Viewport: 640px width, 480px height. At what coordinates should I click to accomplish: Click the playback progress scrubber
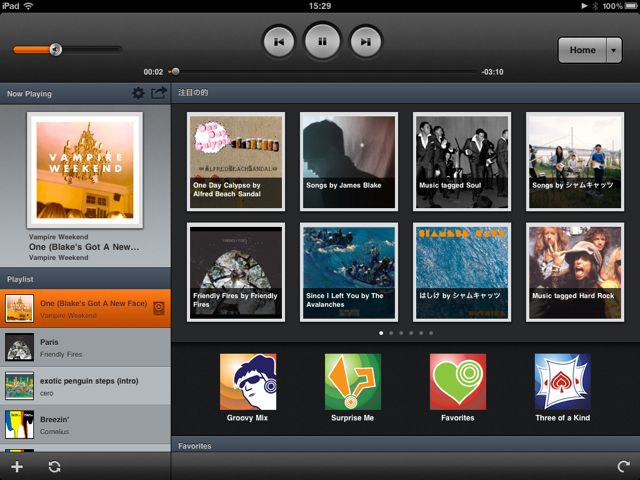175,71
